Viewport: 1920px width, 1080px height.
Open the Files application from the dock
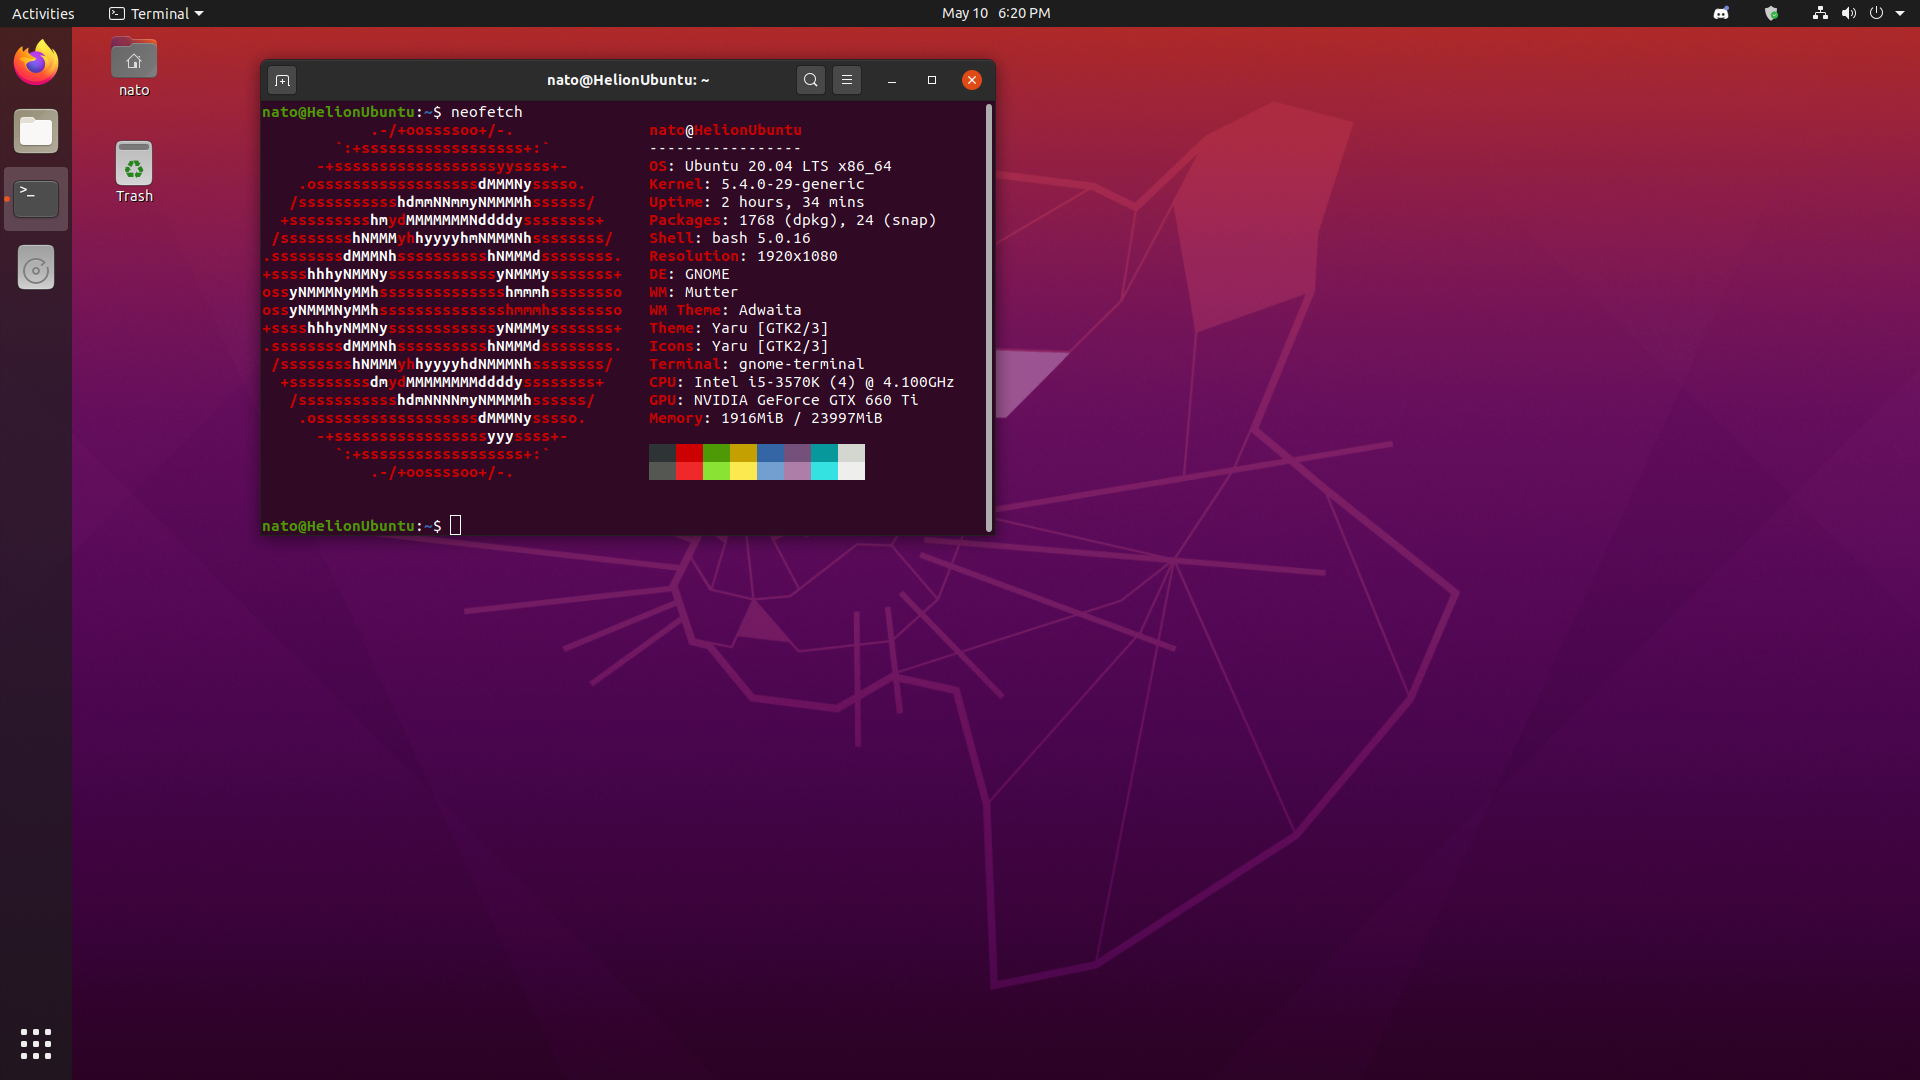[x=35, y=131]
